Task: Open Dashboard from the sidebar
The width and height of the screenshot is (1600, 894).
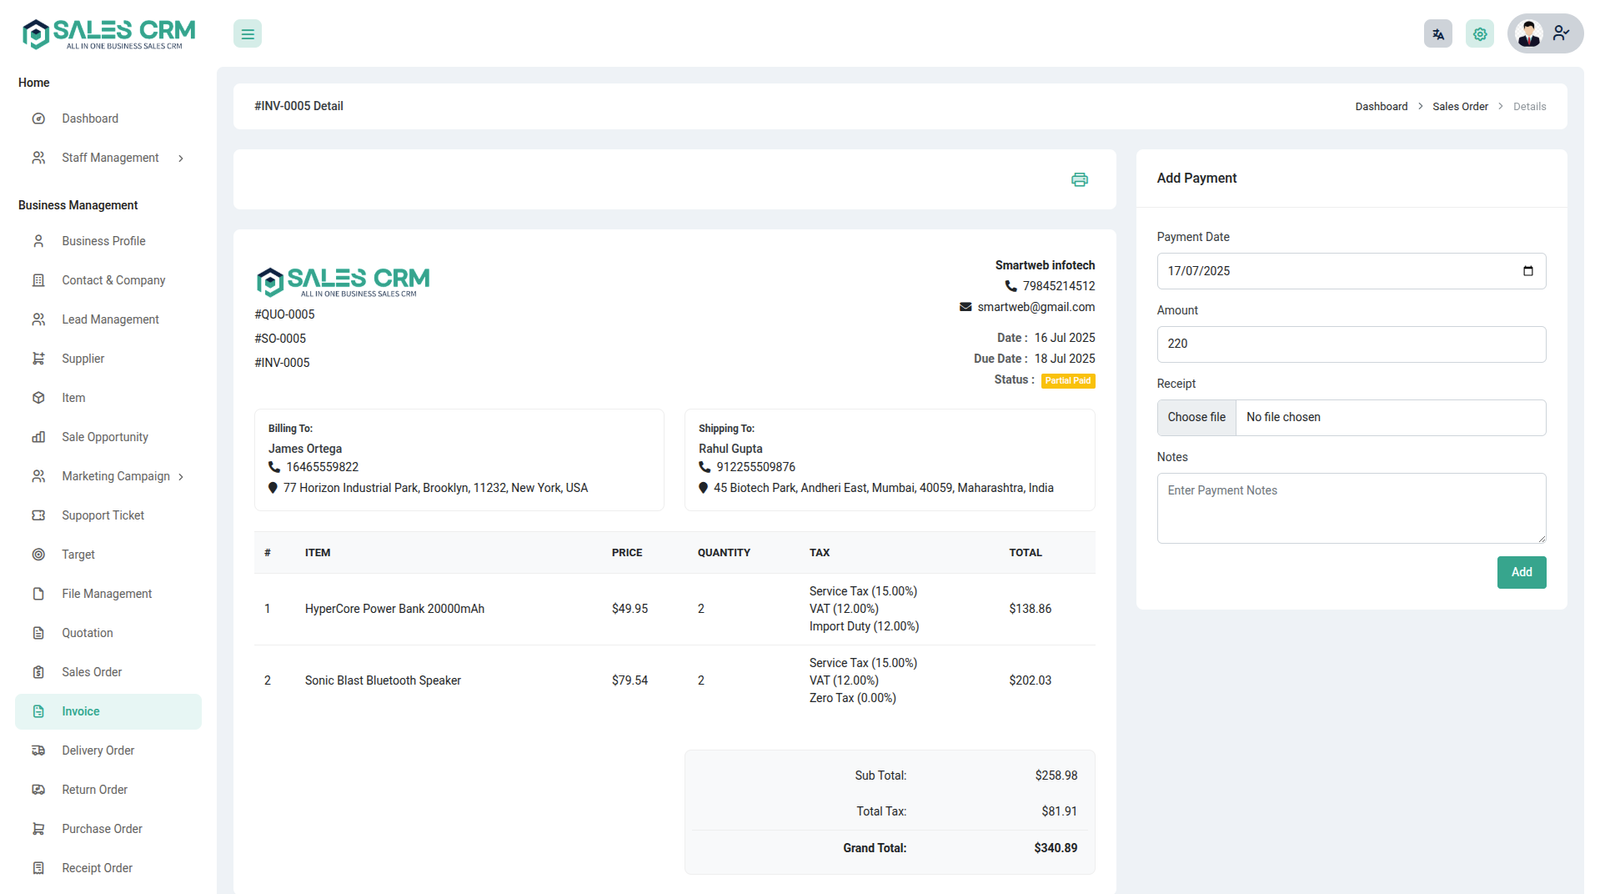Action: [90, 119]
